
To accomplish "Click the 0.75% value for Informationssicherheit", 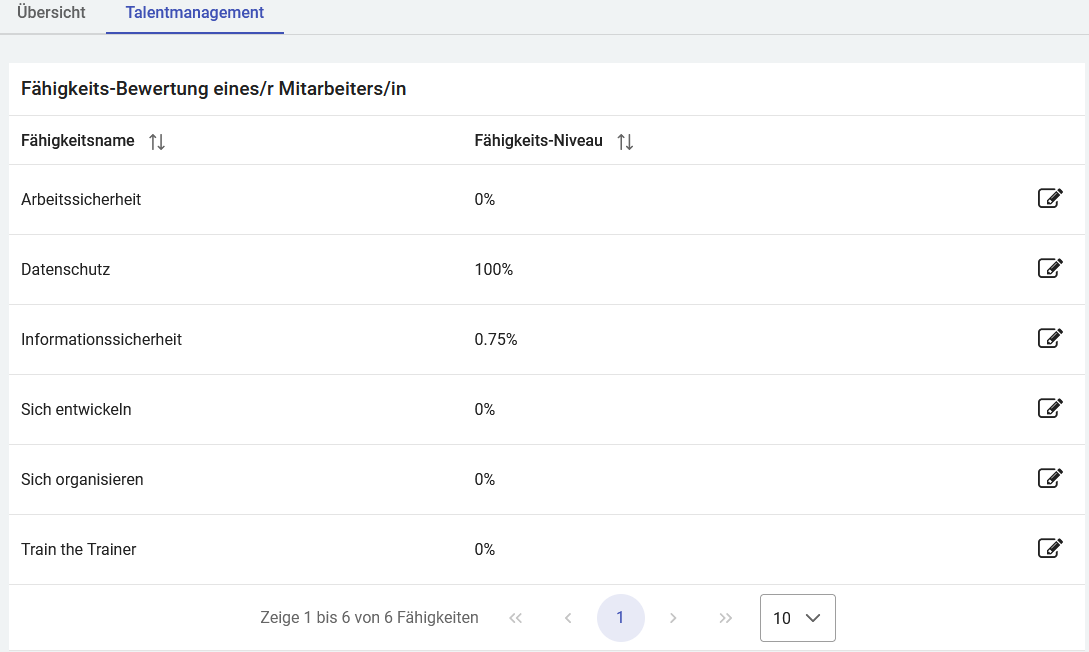I will pyautogui.click(x=496, y=339).
